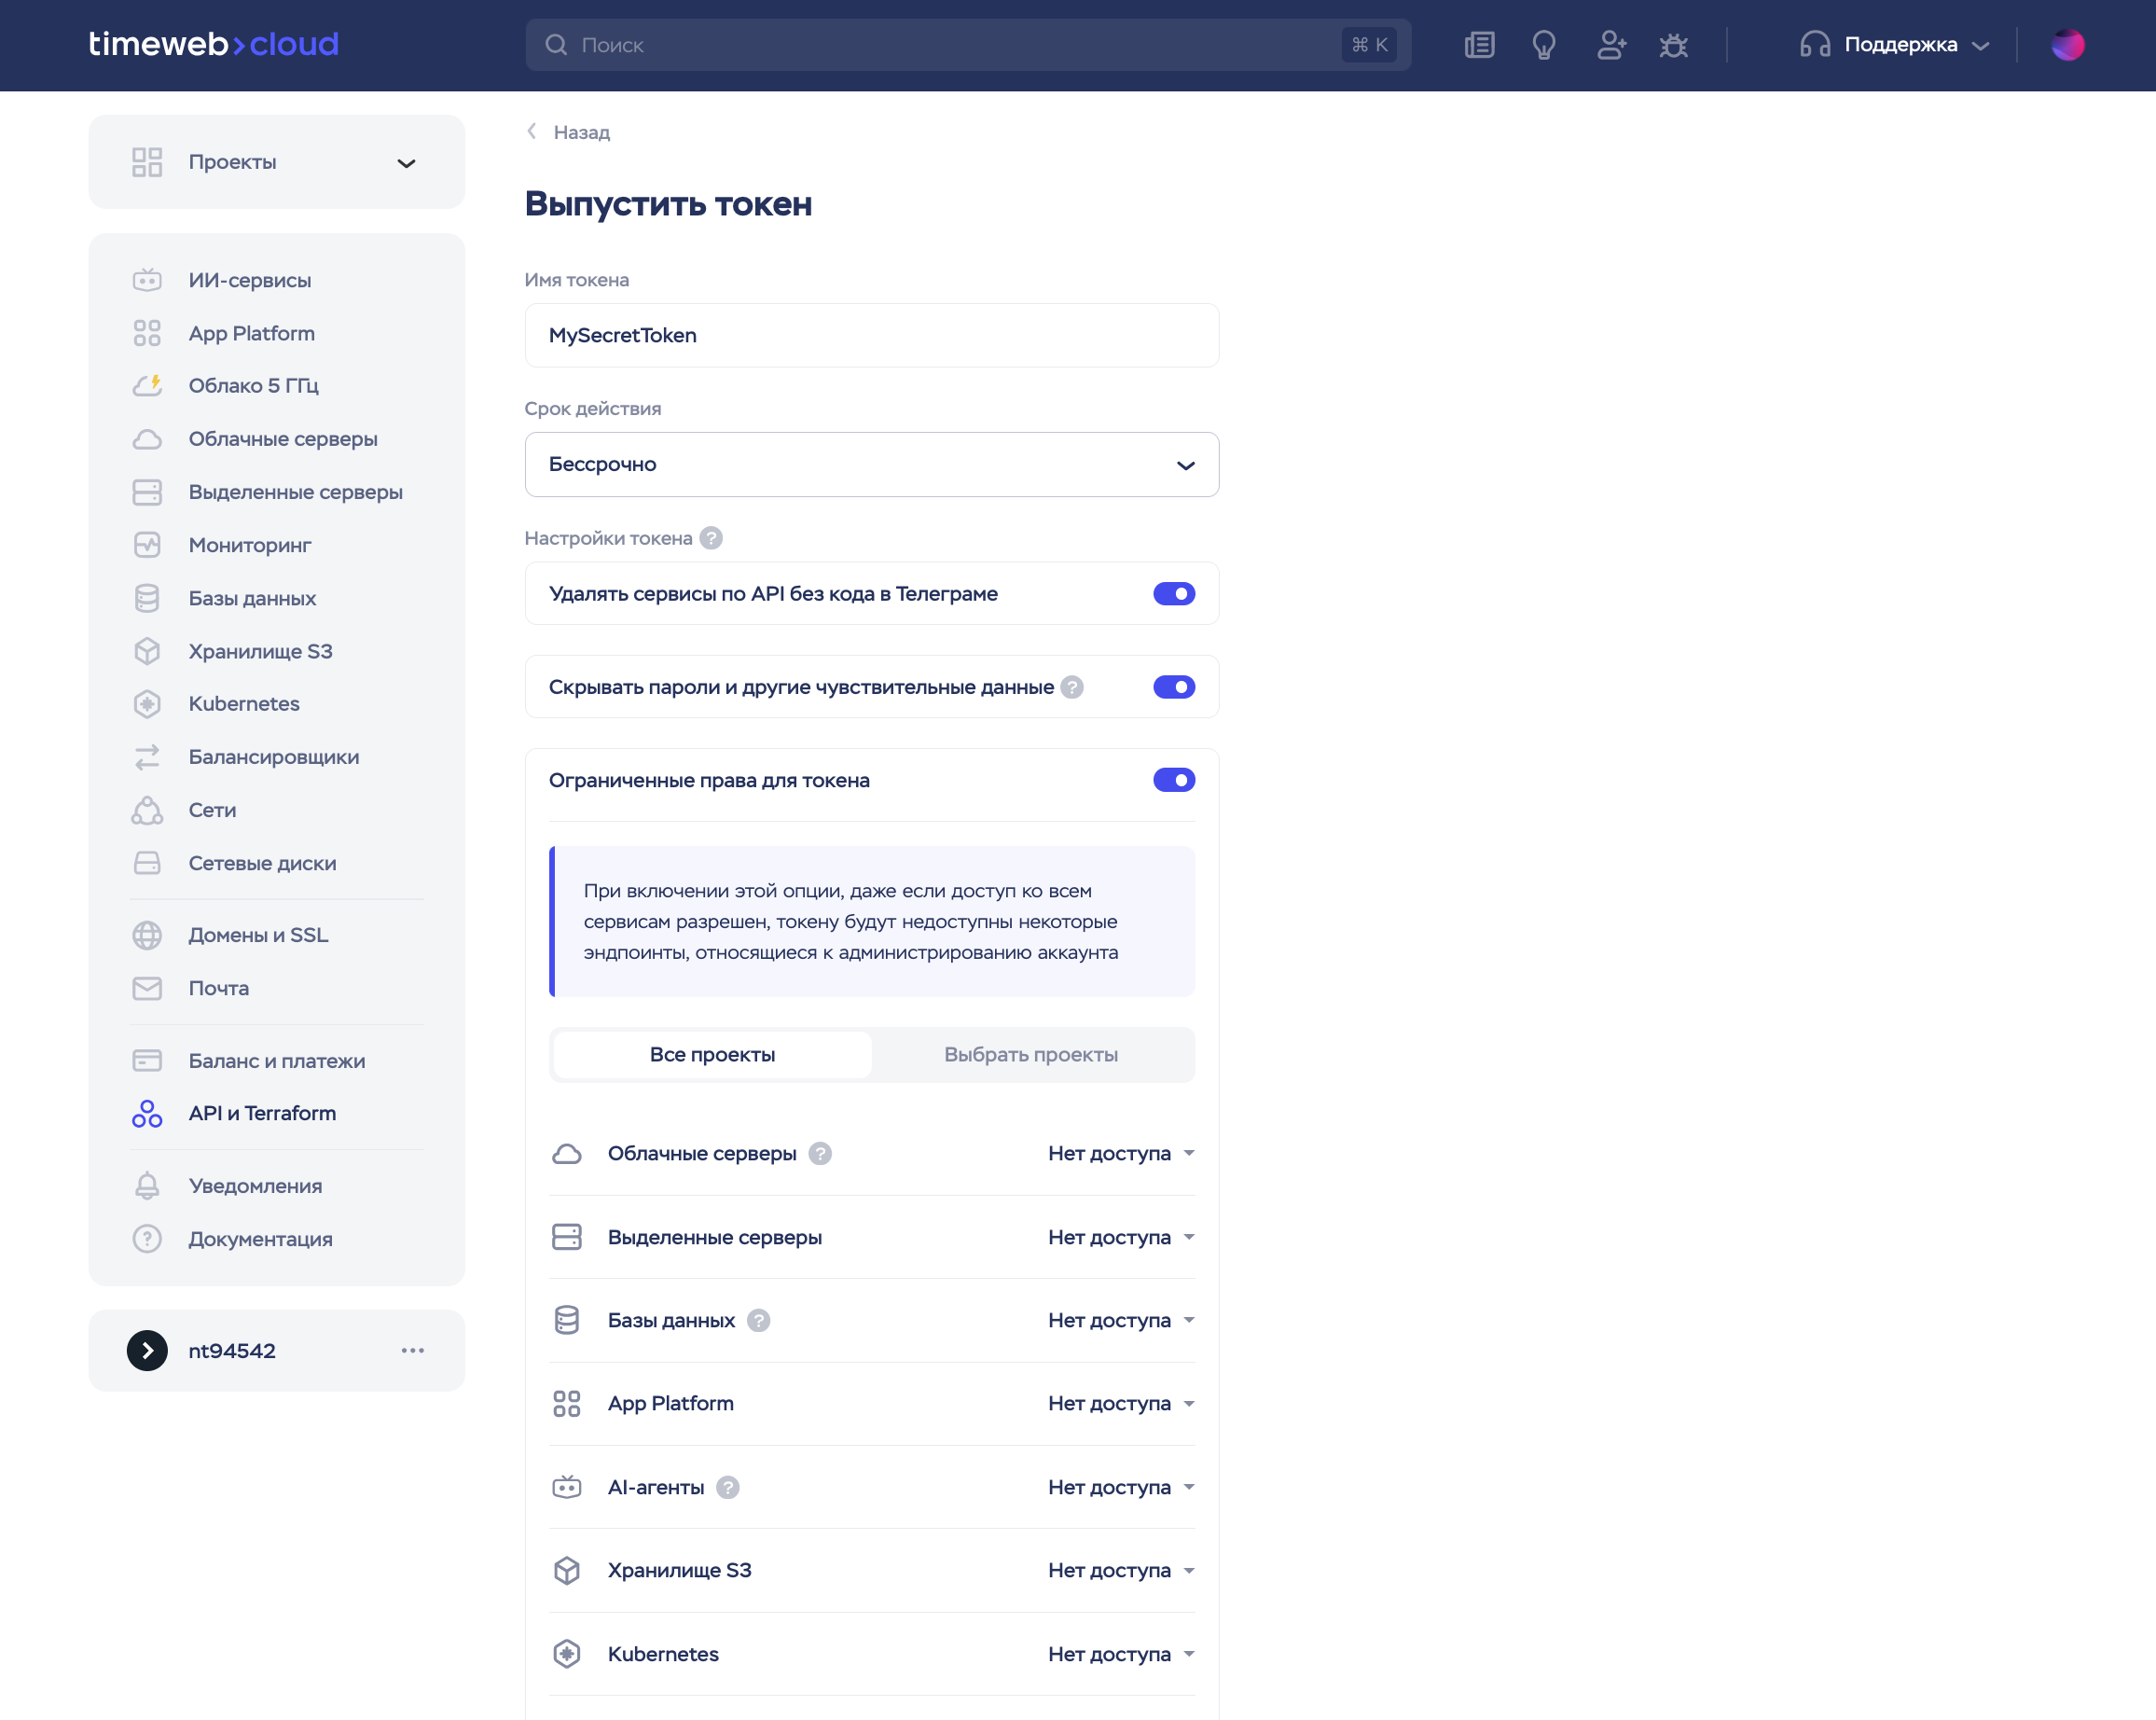The width and height of the screenshot is (2156, 1720).
Task: Show hint for Облачные серверы permission
Action: [819, 1153]
